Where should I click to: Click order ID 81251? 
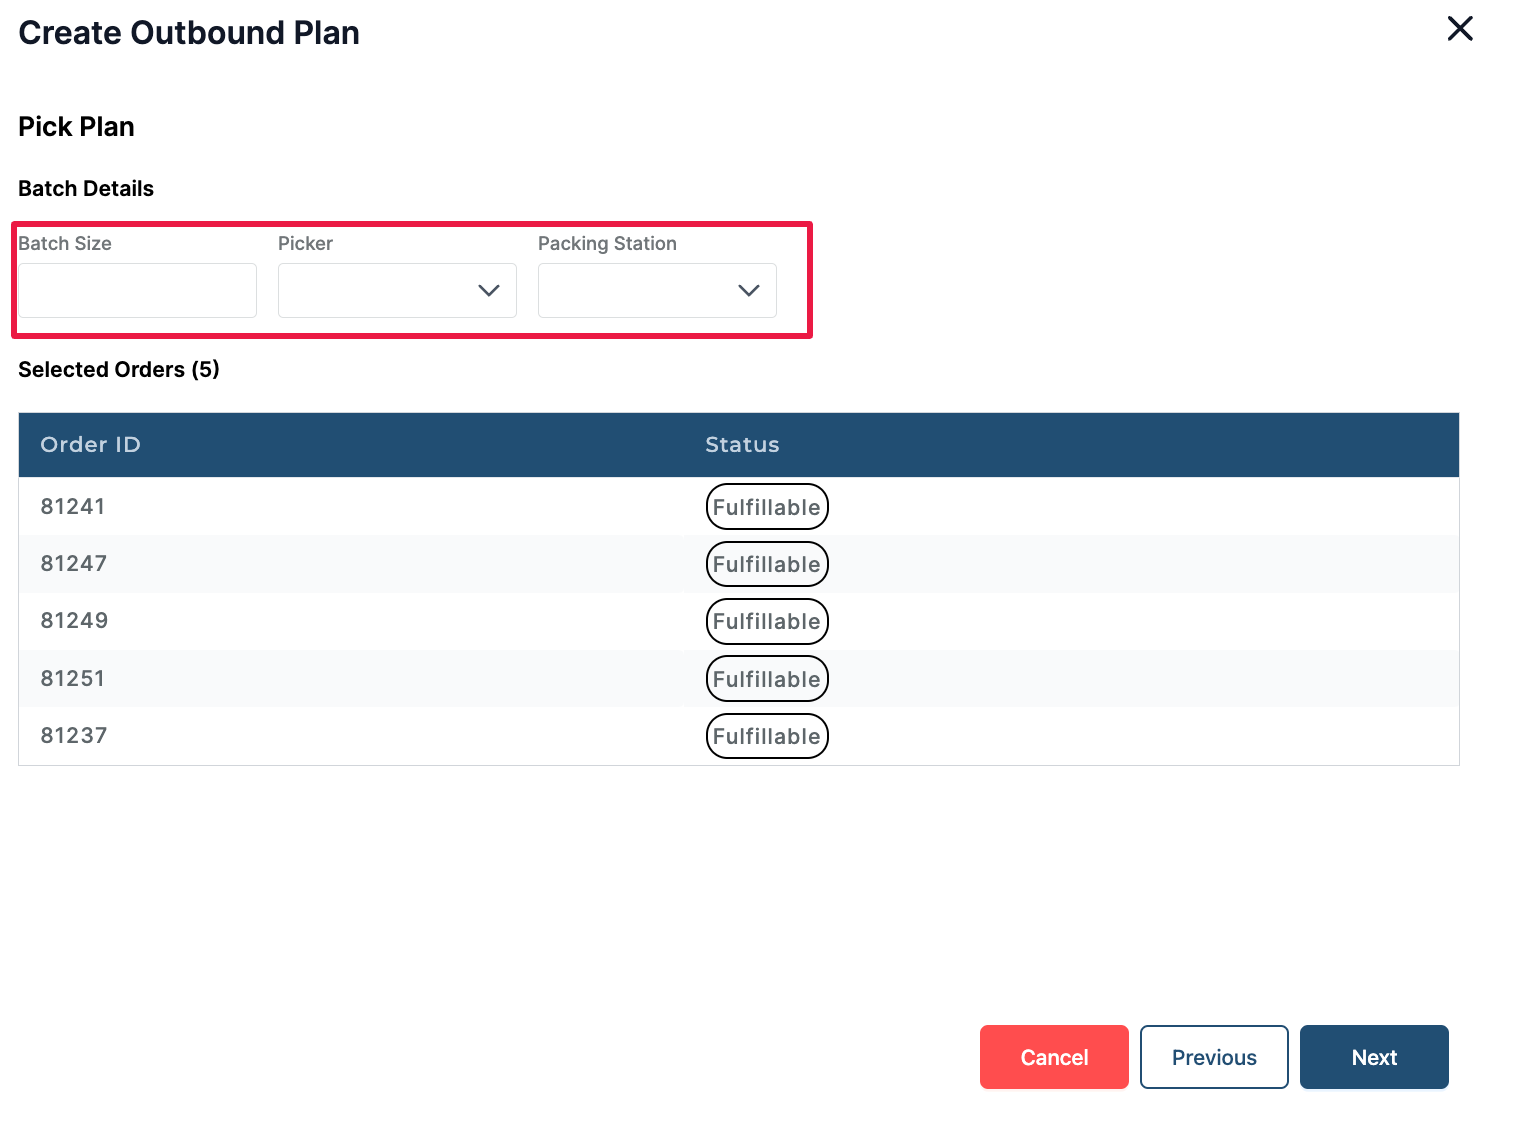[x=73, y=679]
